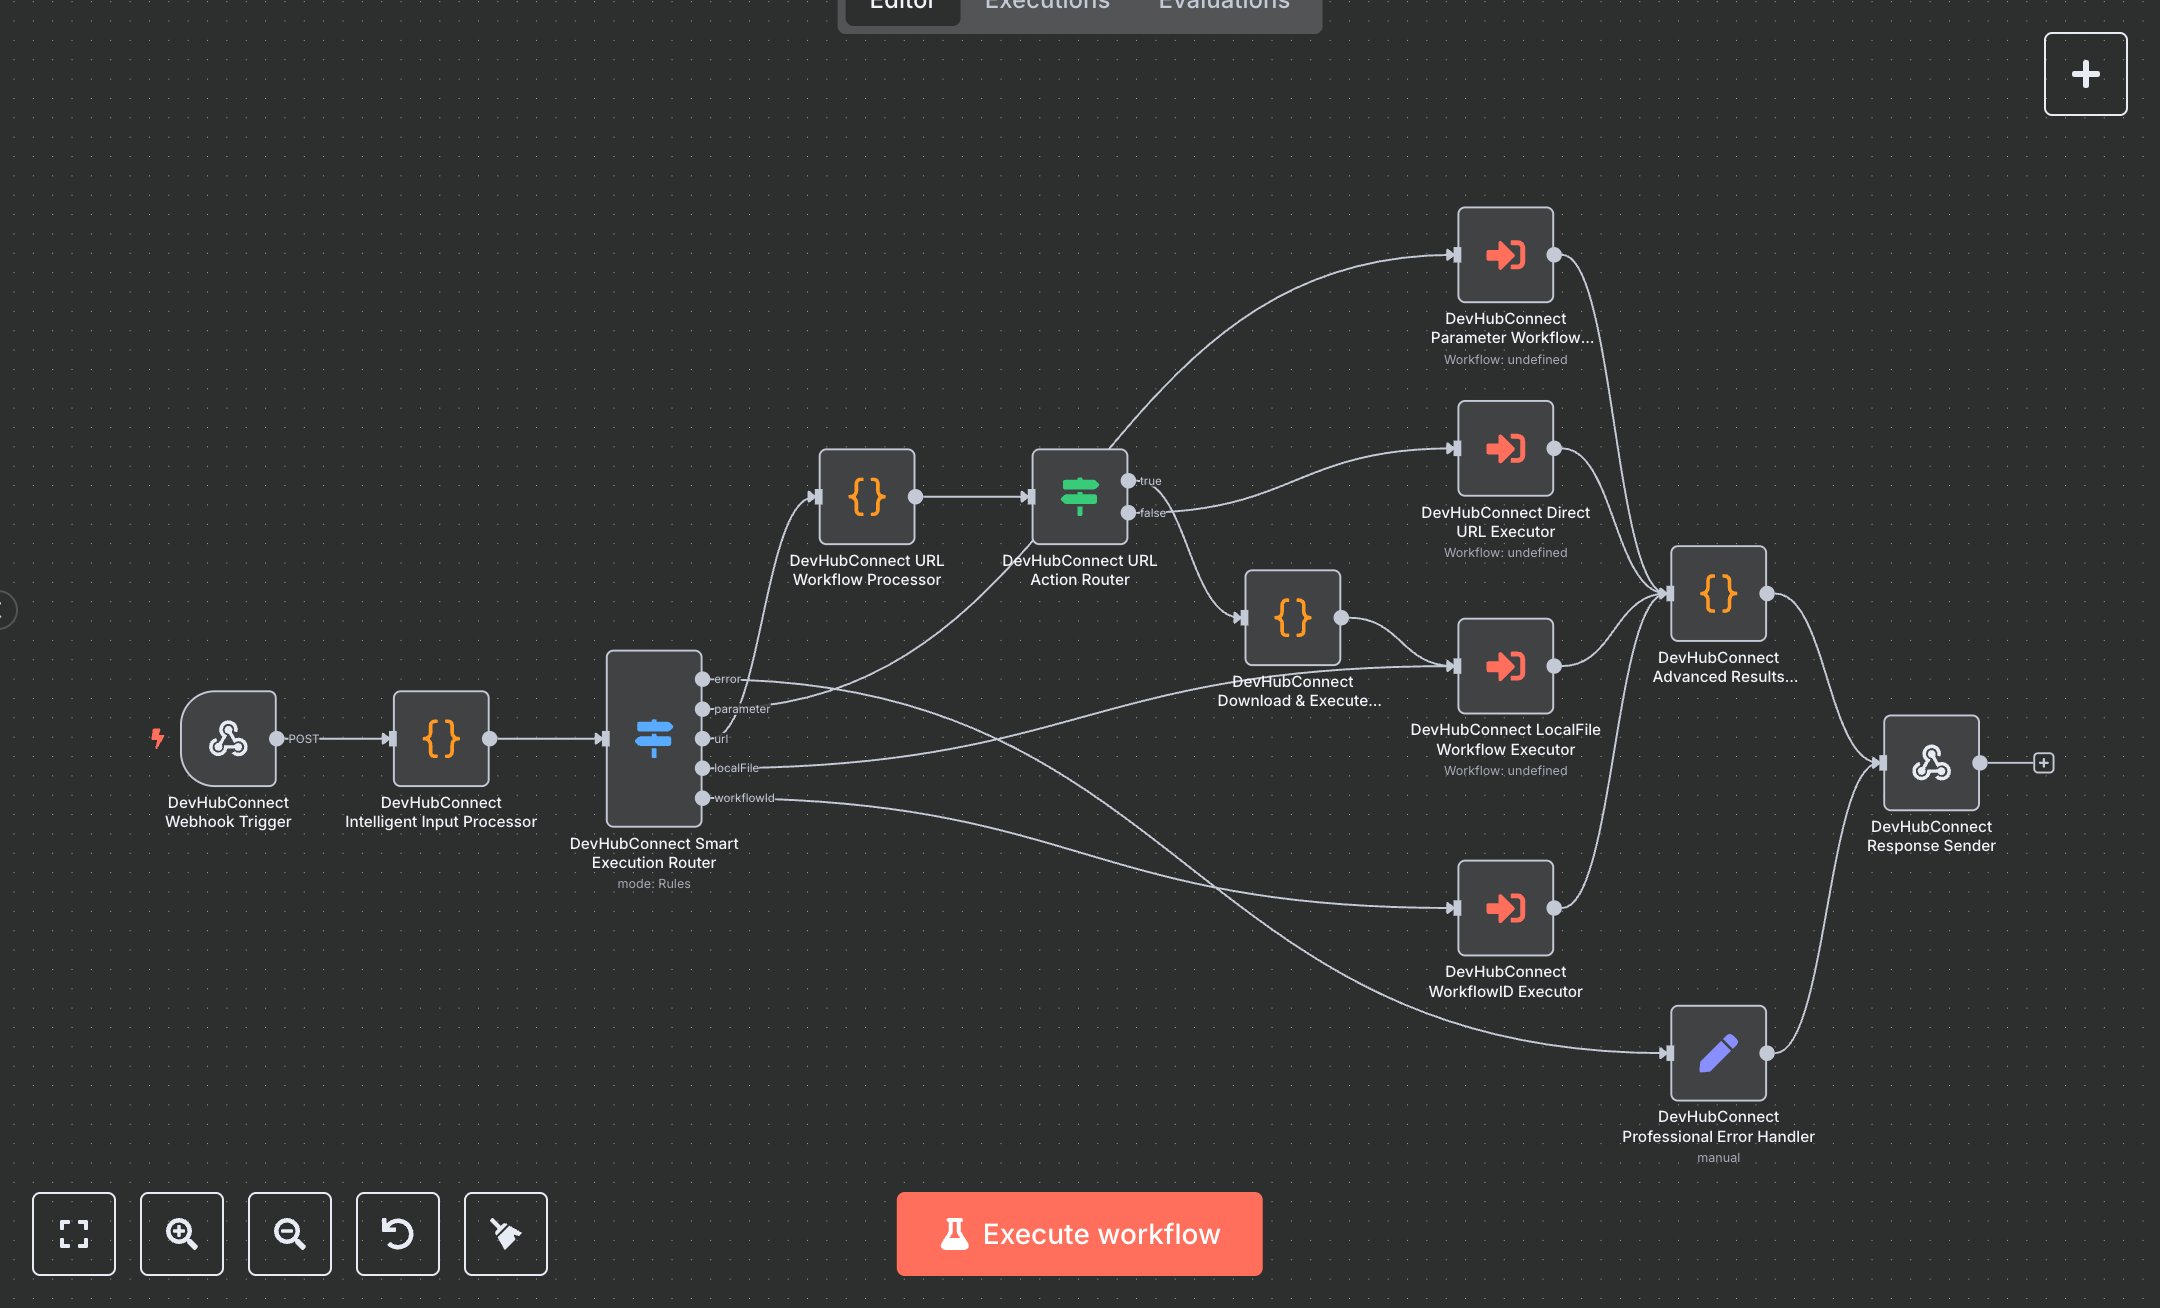Image resolution: width=2160 pixels, height=1308 pixels.
Task: Open the DevHubConnect WorkflowID Executor node
Action: 1504,908
